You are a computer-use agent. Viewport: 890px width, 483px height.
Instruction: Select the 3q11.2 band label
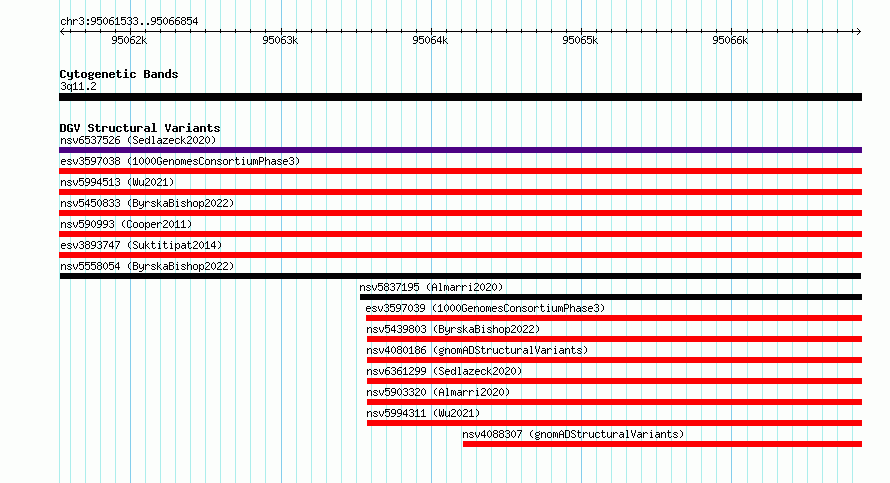coord(78,86)
